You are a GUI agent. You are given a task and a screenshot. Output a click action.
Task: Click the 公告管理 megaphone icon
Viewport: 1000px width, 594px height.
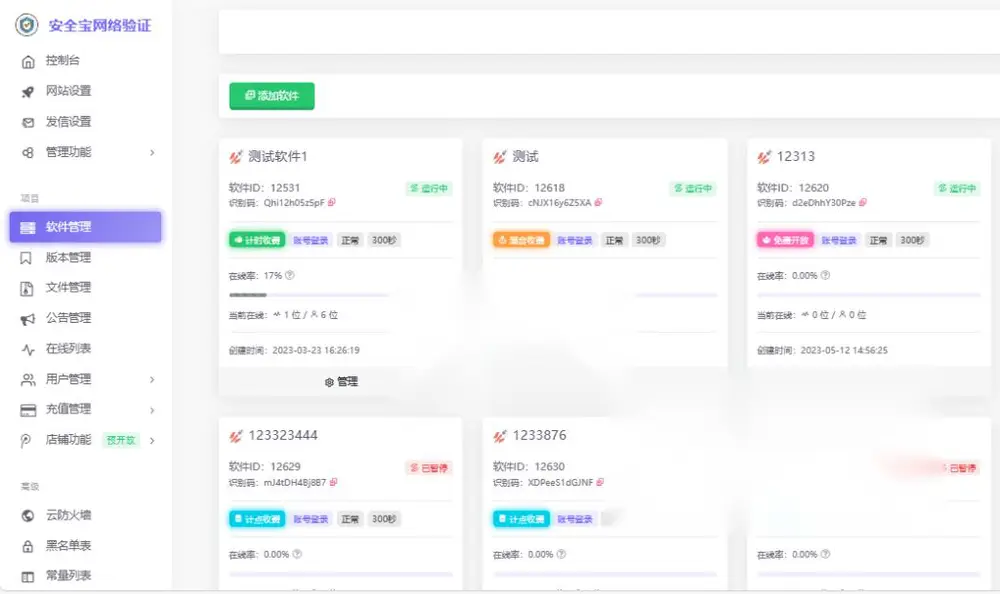pos(28,319)
